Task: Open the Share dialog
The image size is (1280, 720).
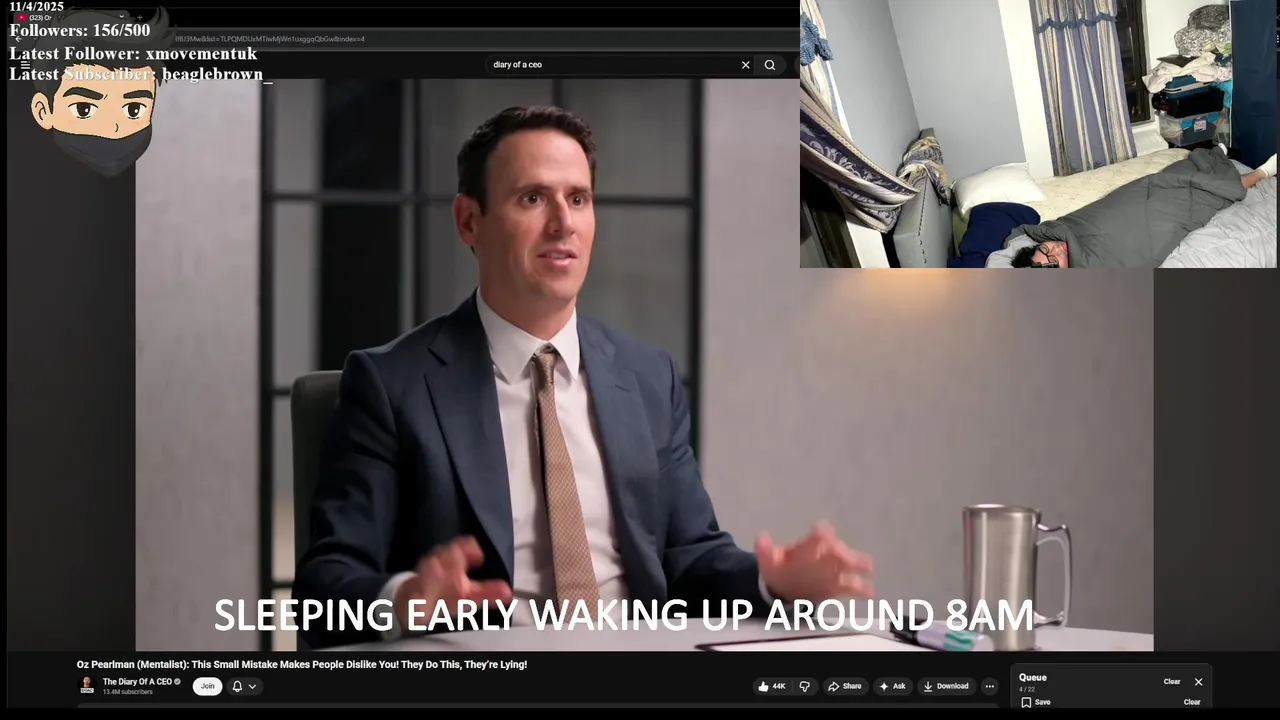Action: tap(845, 686)
